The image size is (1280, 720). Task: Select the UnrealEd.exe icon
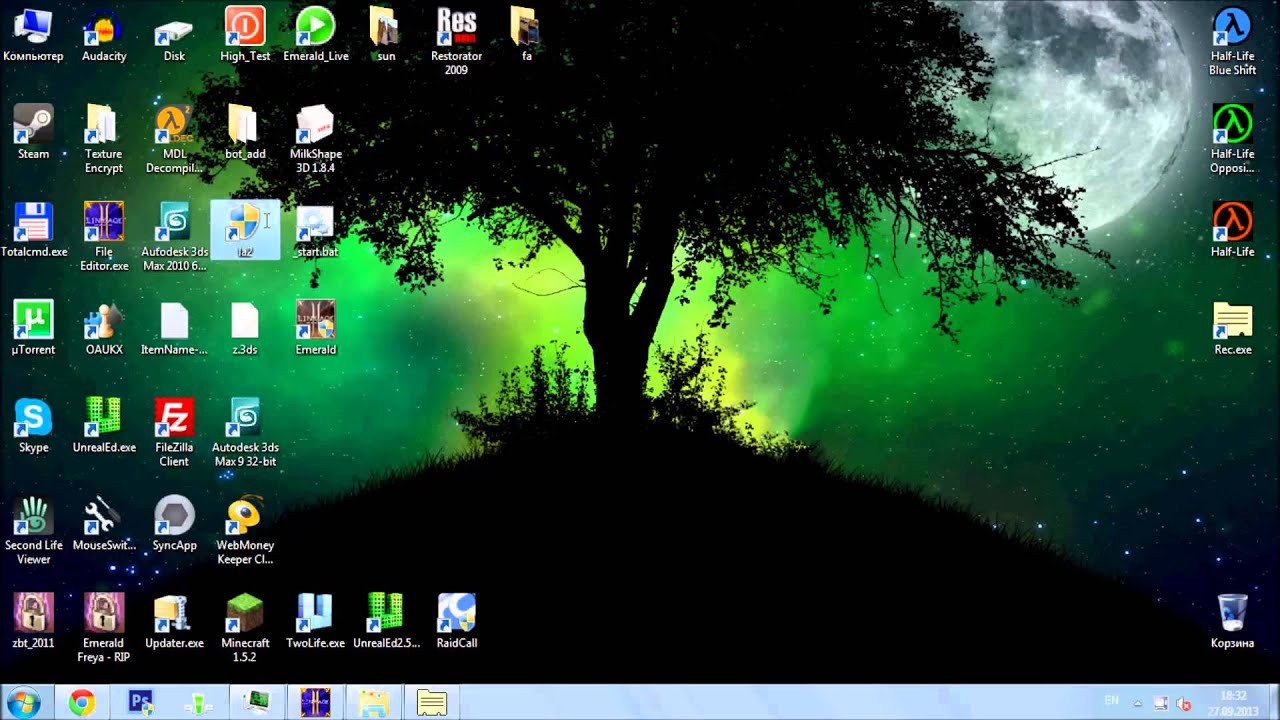point(104,426)
